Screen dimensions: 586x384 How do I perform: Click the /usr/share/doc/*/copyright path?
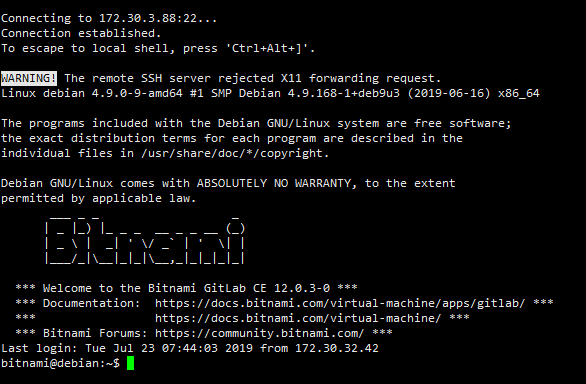coord(234,153)
